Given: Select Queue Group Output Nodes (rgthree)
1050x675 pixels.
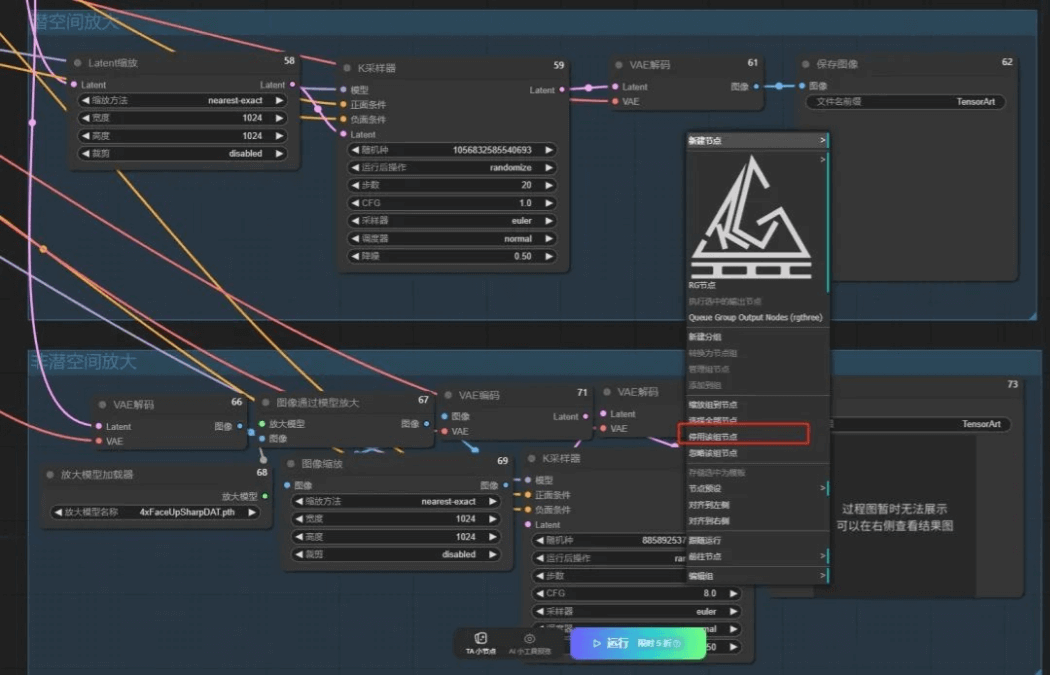Looking at the screenshot, I should (755, 317).
